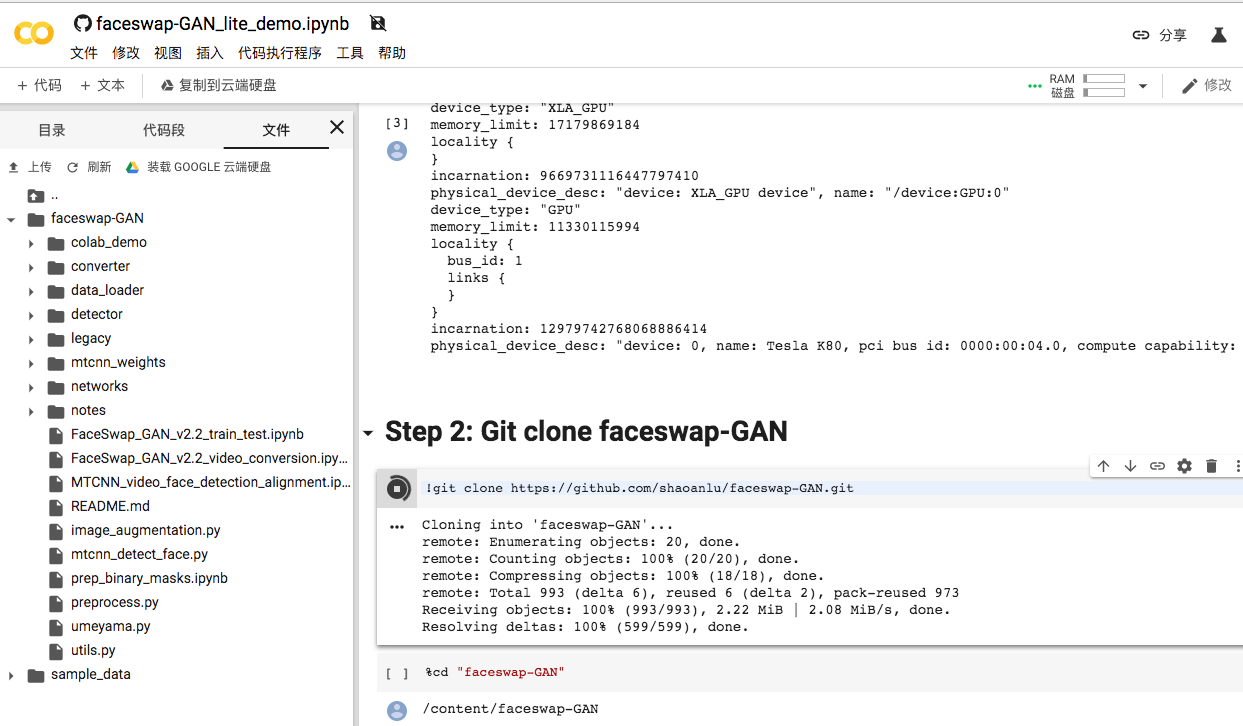Click 装载 GOOGLE 云端硬盘 mount Drive
Screen dimensions: 1243x726
[198, 167]
